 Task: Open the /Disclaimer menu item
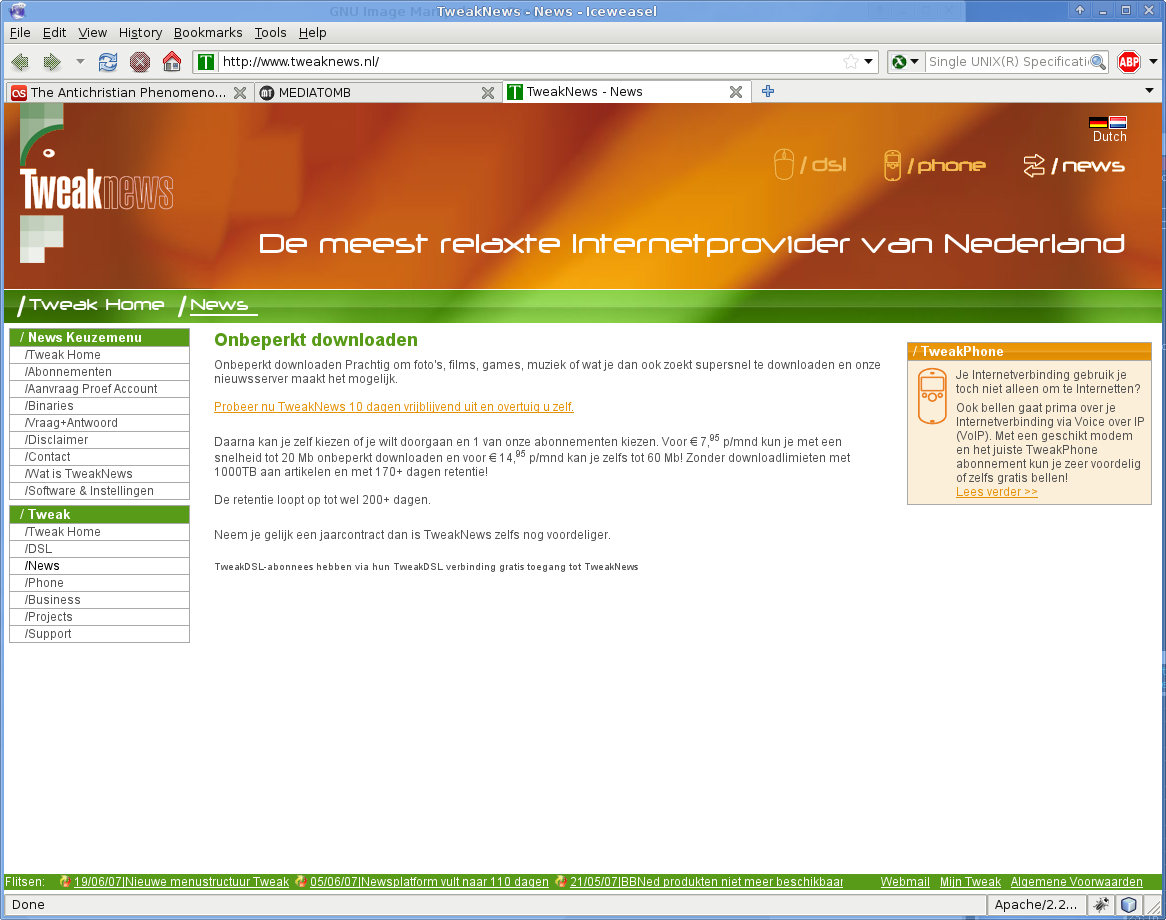pyautogui.click(x=100, y=440)
